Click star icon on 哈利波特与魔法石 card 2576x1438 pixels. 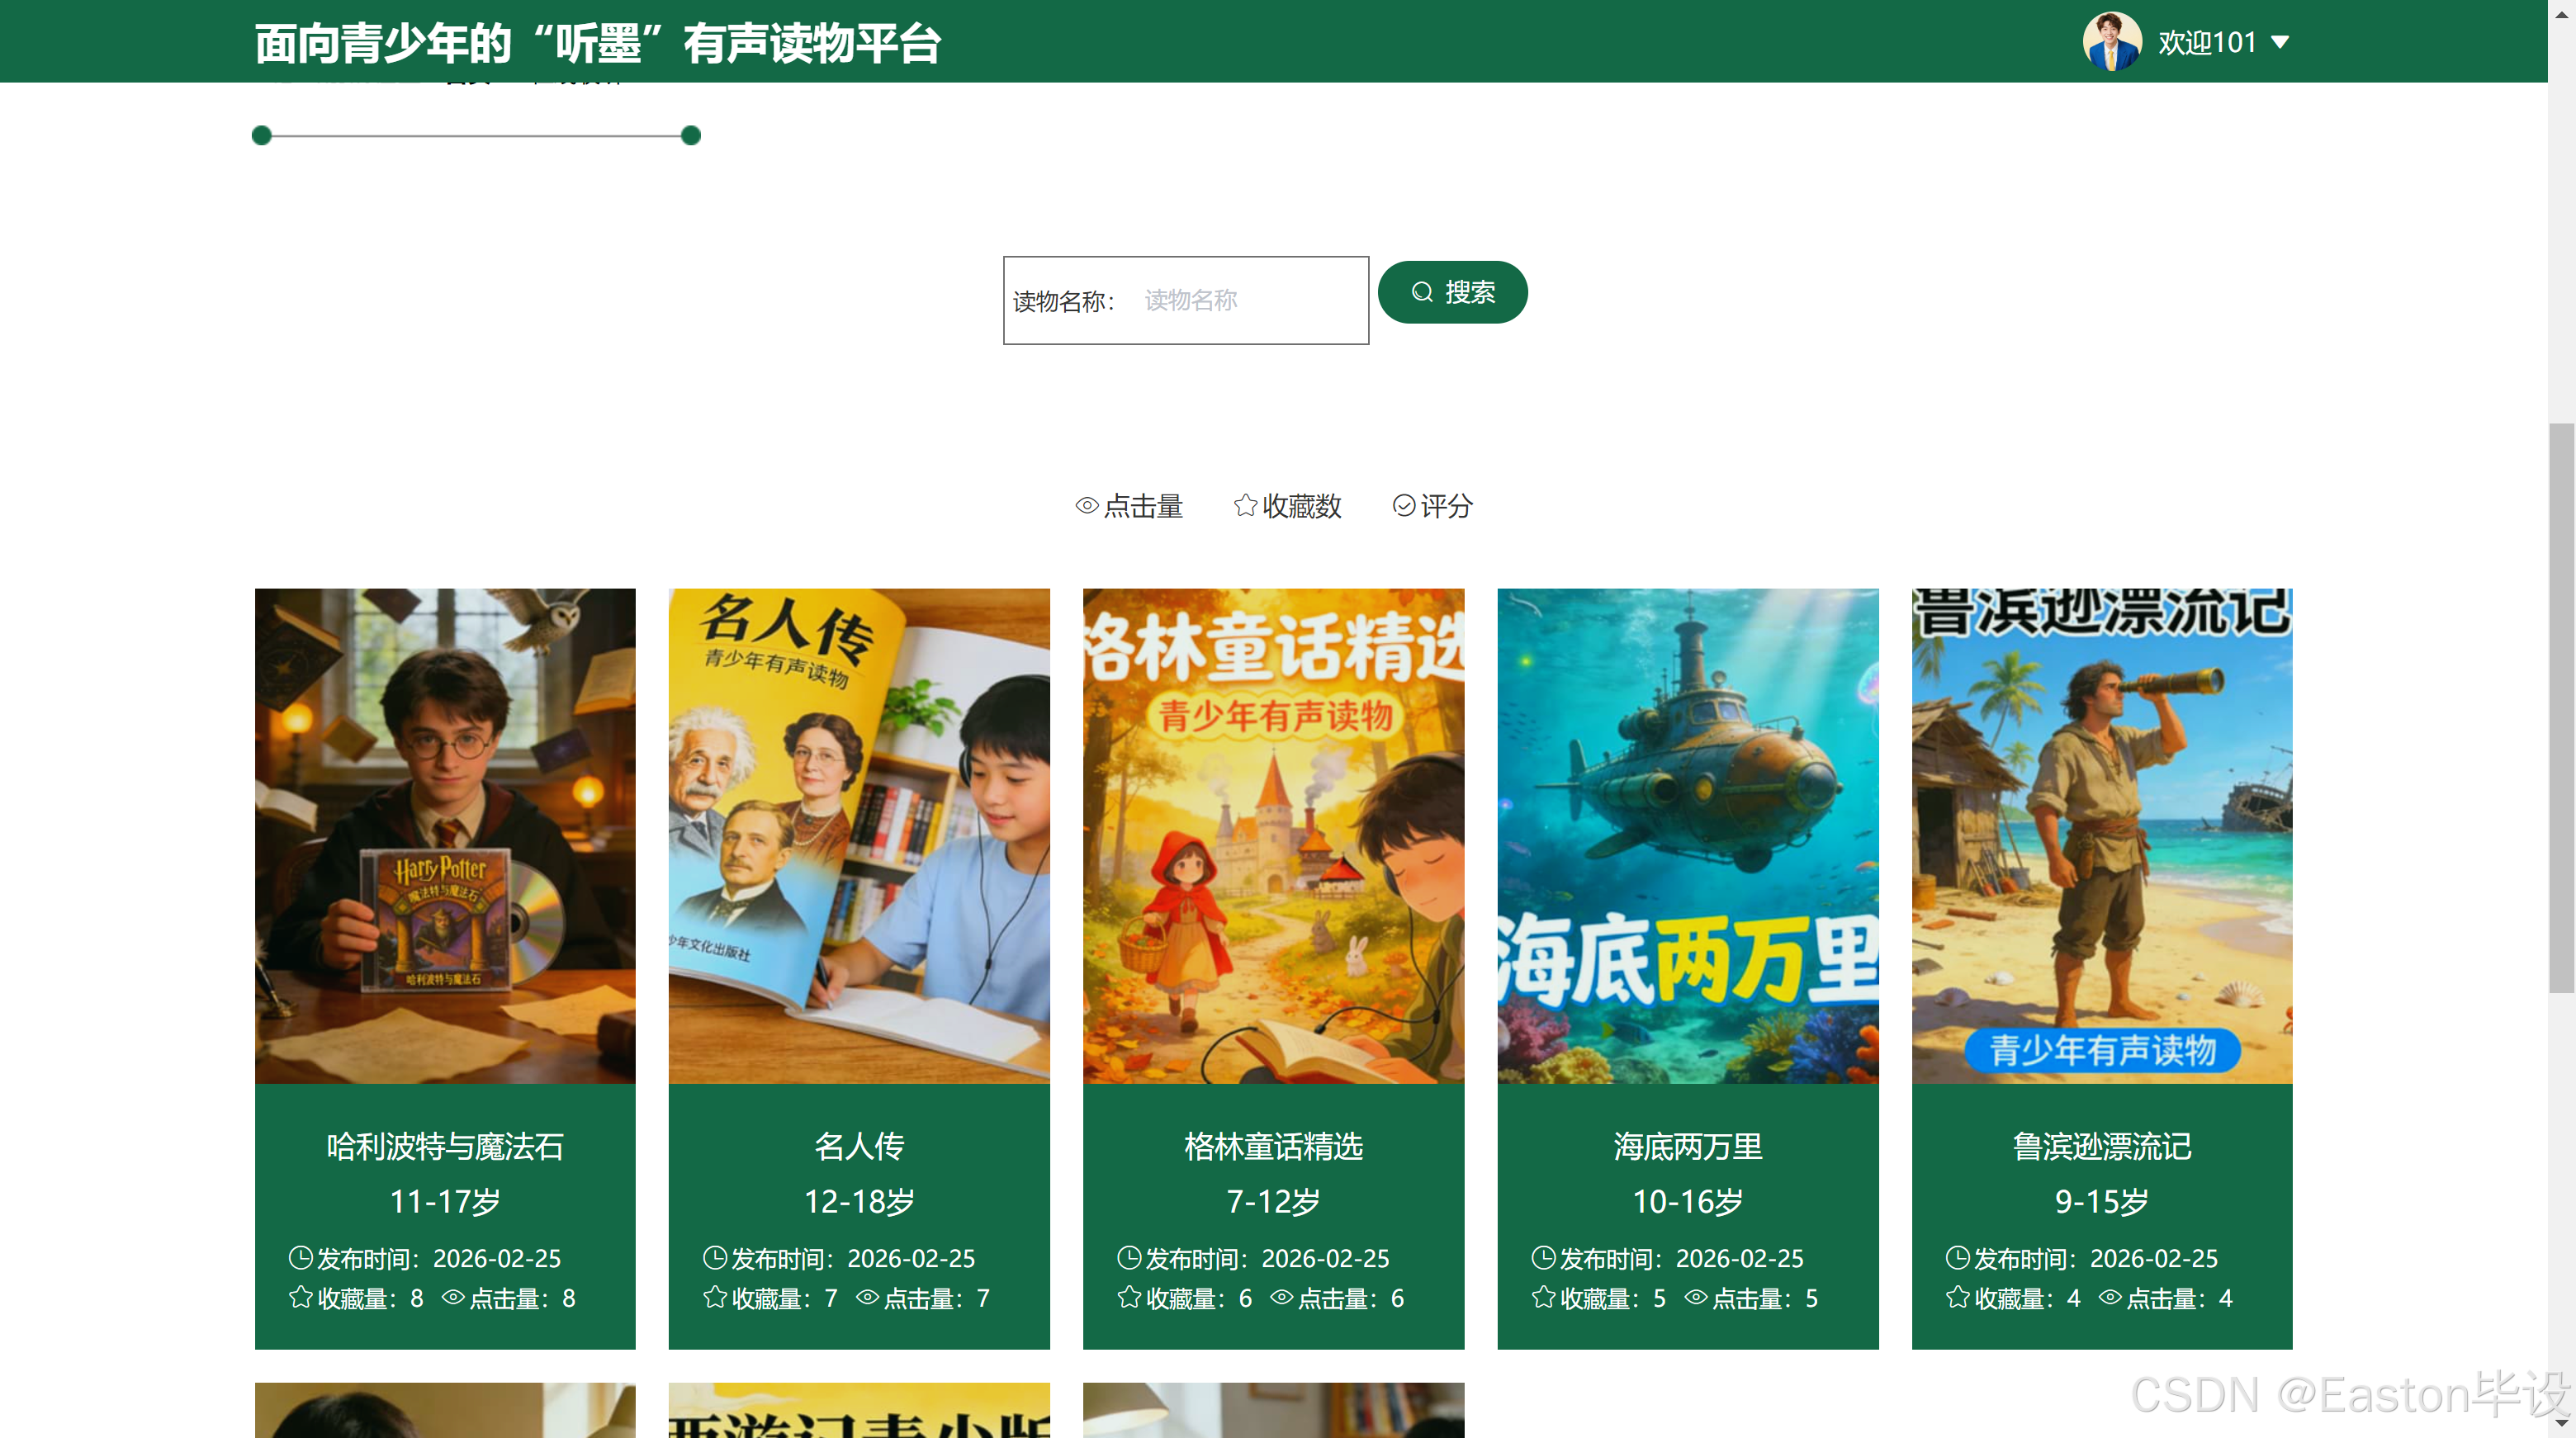click(x=301, y=1297)
